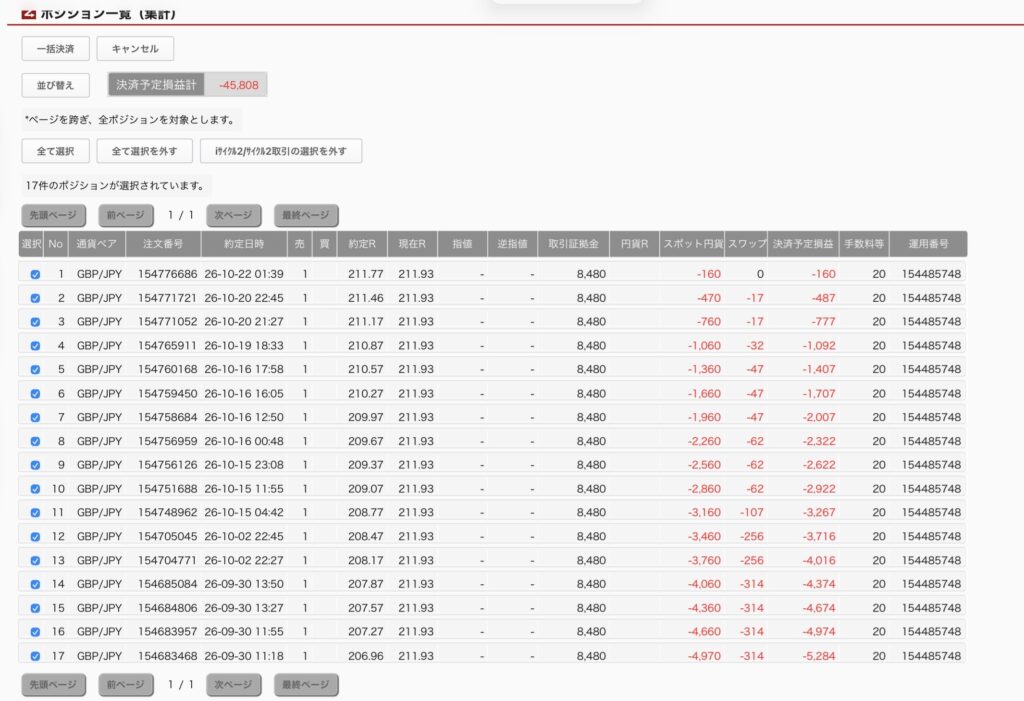Toggle checkbox for position No 15
The image size is (1024, 701).
point(35,608)
